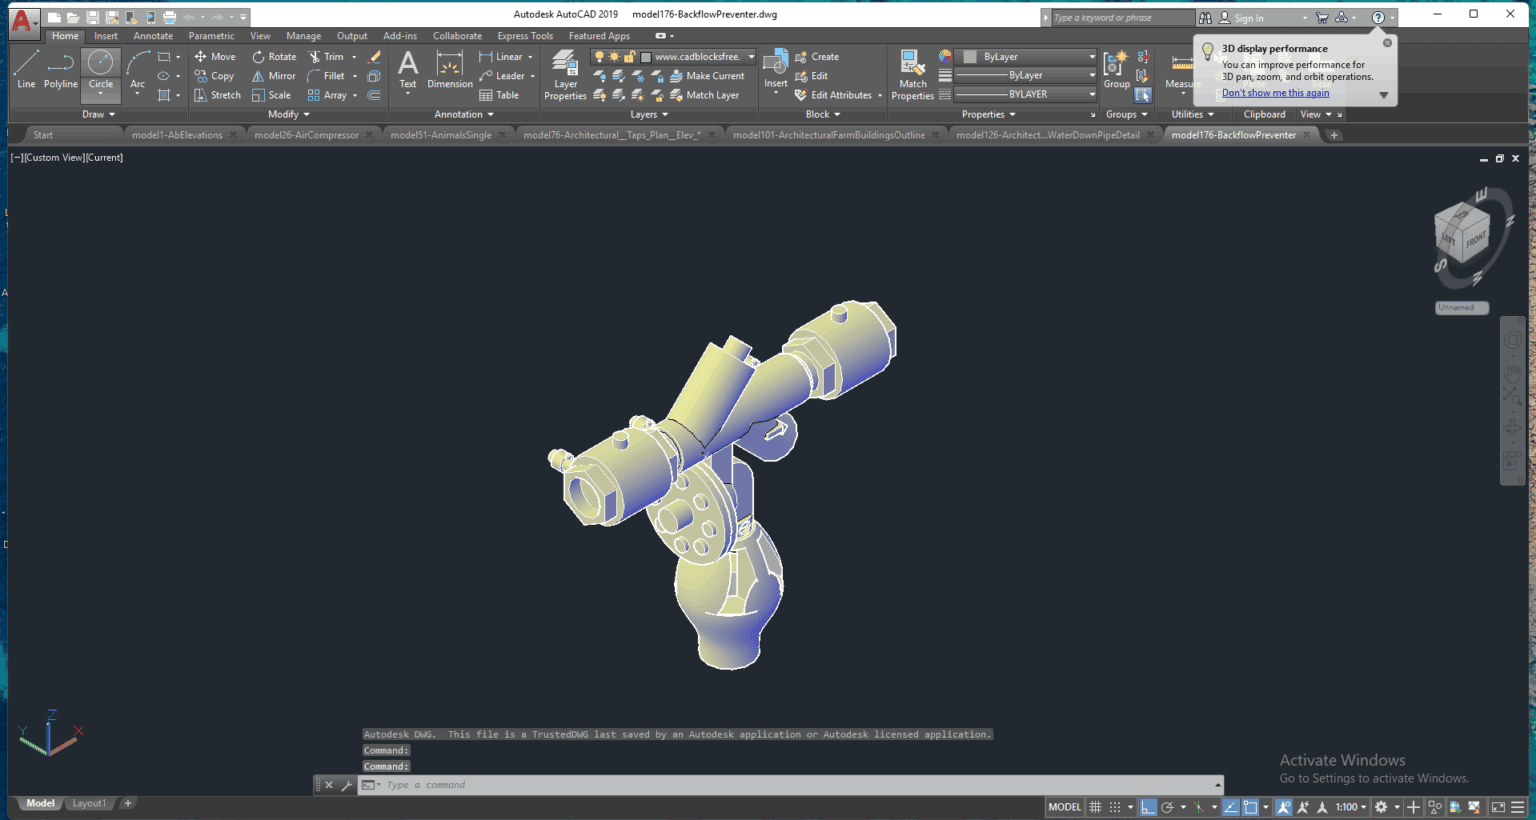Open the model26-AirCompressor drawing tab
The image size is (1536, 820).
point(305,134)
